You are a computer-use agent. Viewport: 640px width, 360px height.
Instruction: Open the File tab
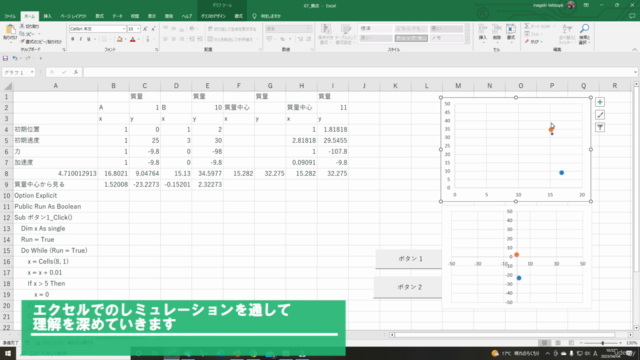point(10,16)
